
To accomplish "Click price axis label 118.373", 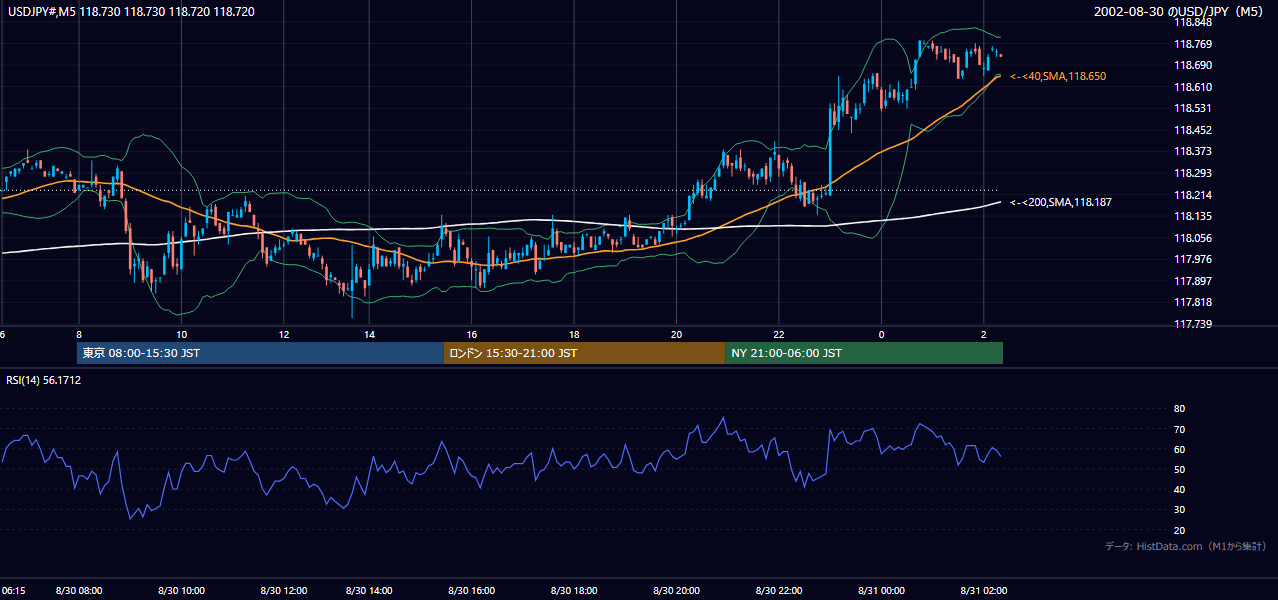I will [1193, 151].
